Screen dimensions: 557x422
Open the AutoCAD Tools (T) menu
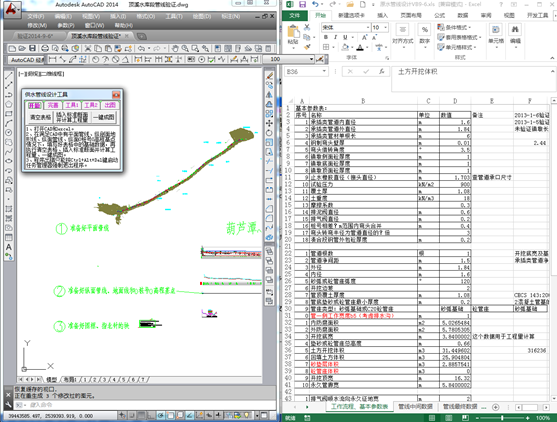click(174, 16)
